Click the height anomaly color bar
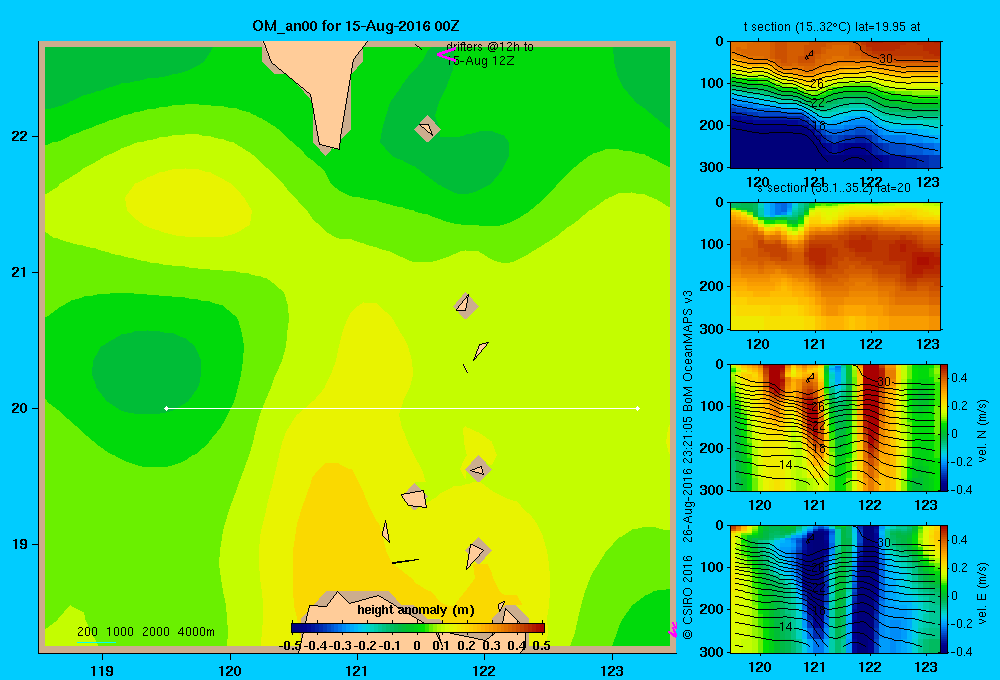The image size is (1000, 680). click(418, 628)
